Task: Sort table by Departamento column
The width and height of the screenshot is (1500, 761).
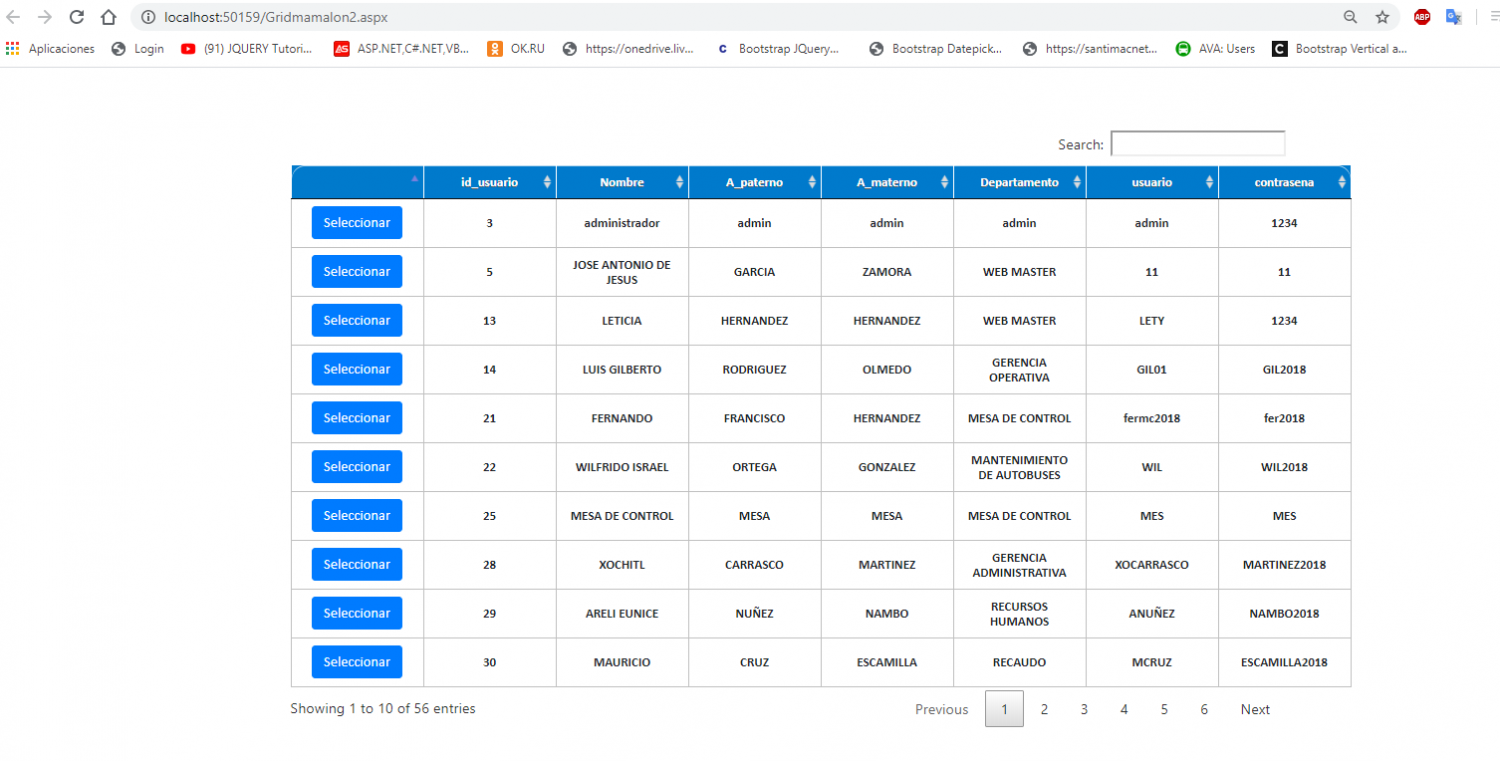Action: click(x=1020, y=182)
